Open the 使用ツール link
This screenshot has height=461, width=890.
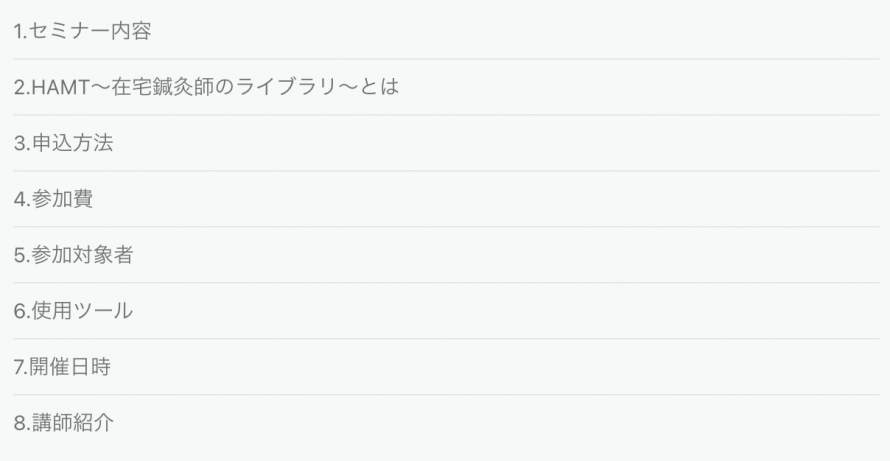(x=73, y=311)
